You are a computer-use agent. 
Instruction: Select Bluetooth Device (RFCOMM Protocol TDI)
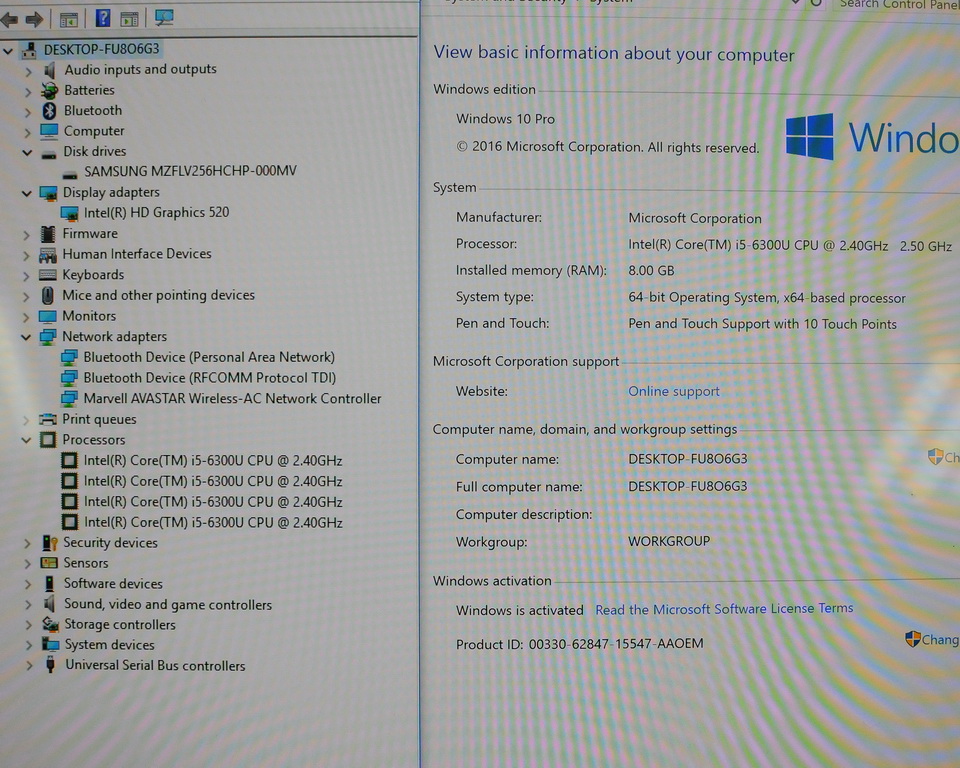tap(209, 378)
